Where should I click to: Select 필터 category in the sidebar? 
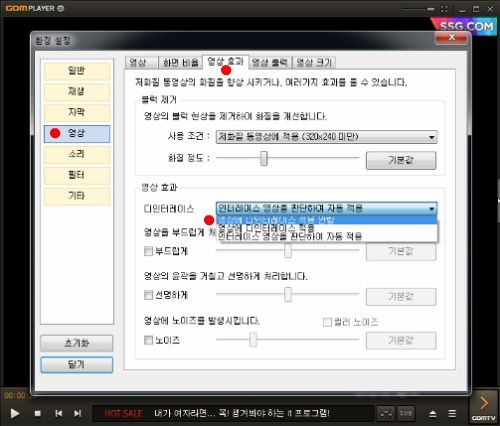point(77,175)
